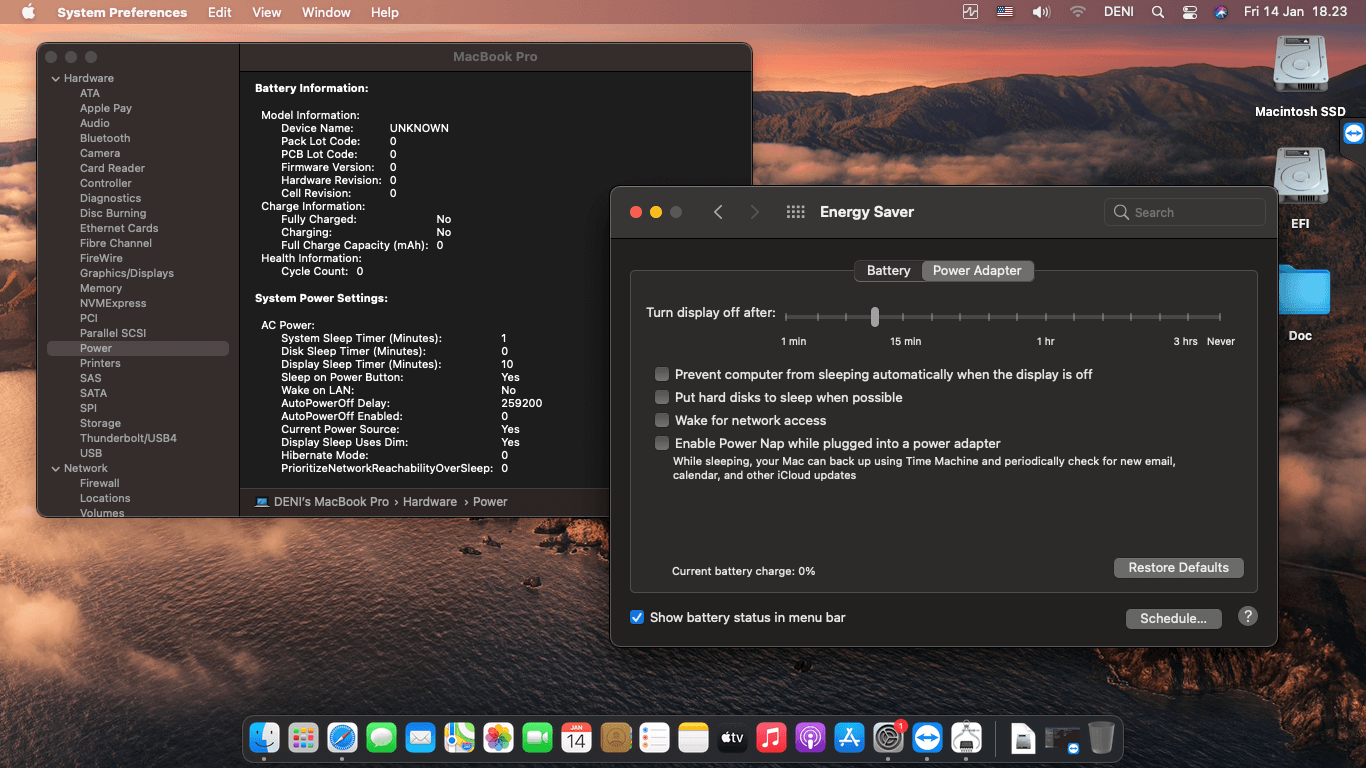Go back using the Energy Saver back arrow
Screen dimensions: 1366x768
point(718,212)
